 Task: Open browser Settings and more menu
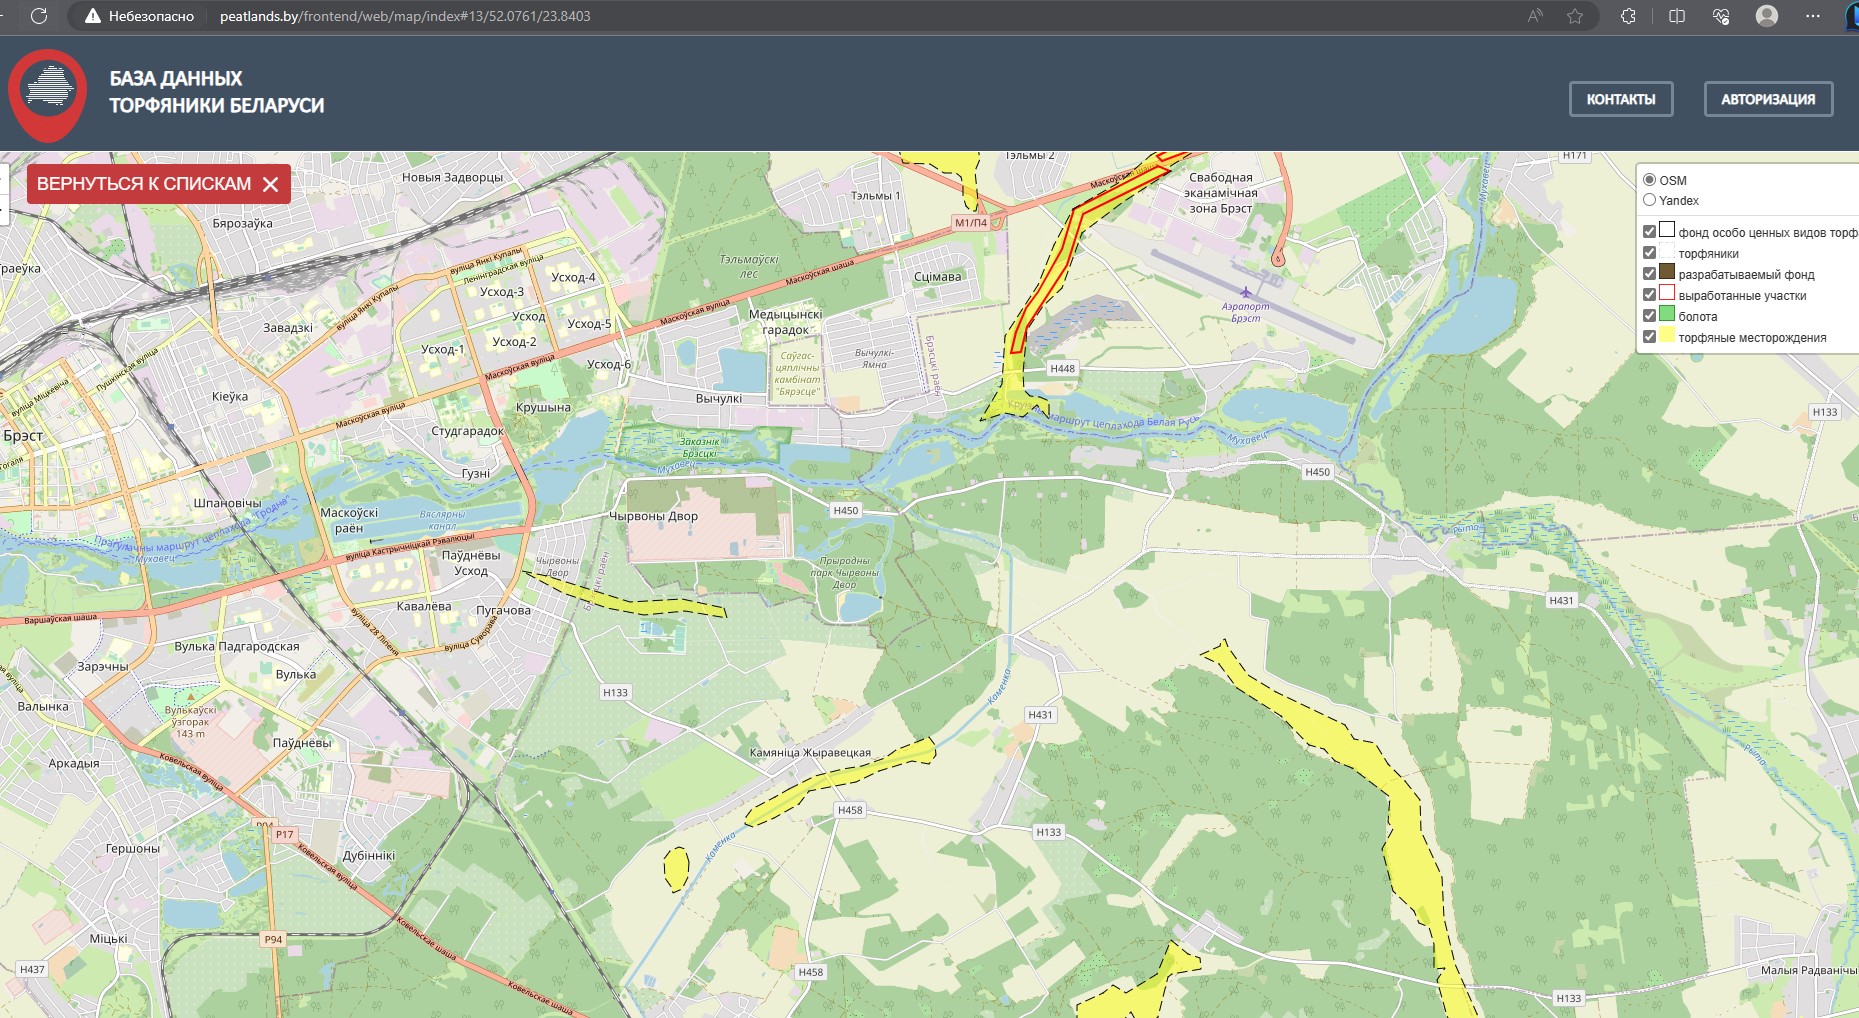(1813, 16)
